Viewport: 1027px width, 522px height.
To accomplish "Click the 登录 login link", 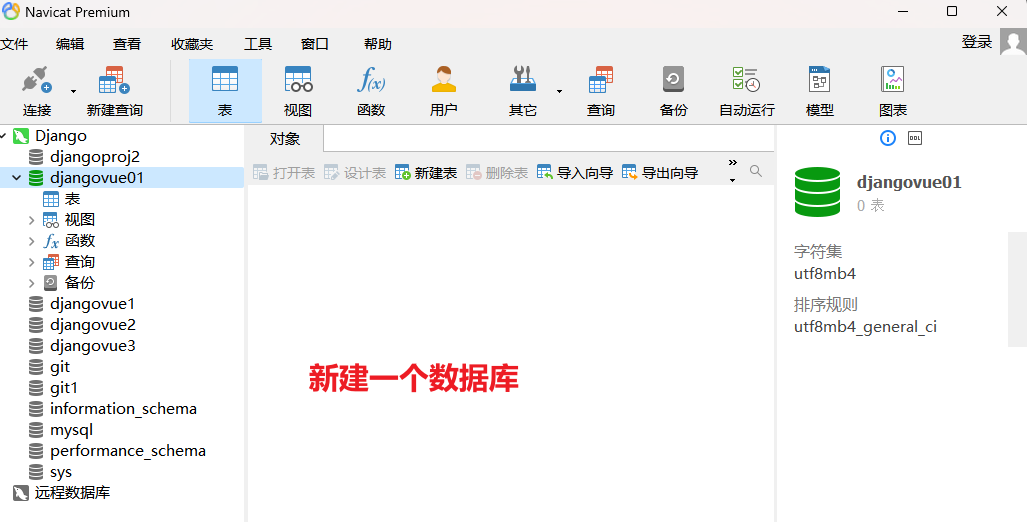I will click(x=977, y=42).
